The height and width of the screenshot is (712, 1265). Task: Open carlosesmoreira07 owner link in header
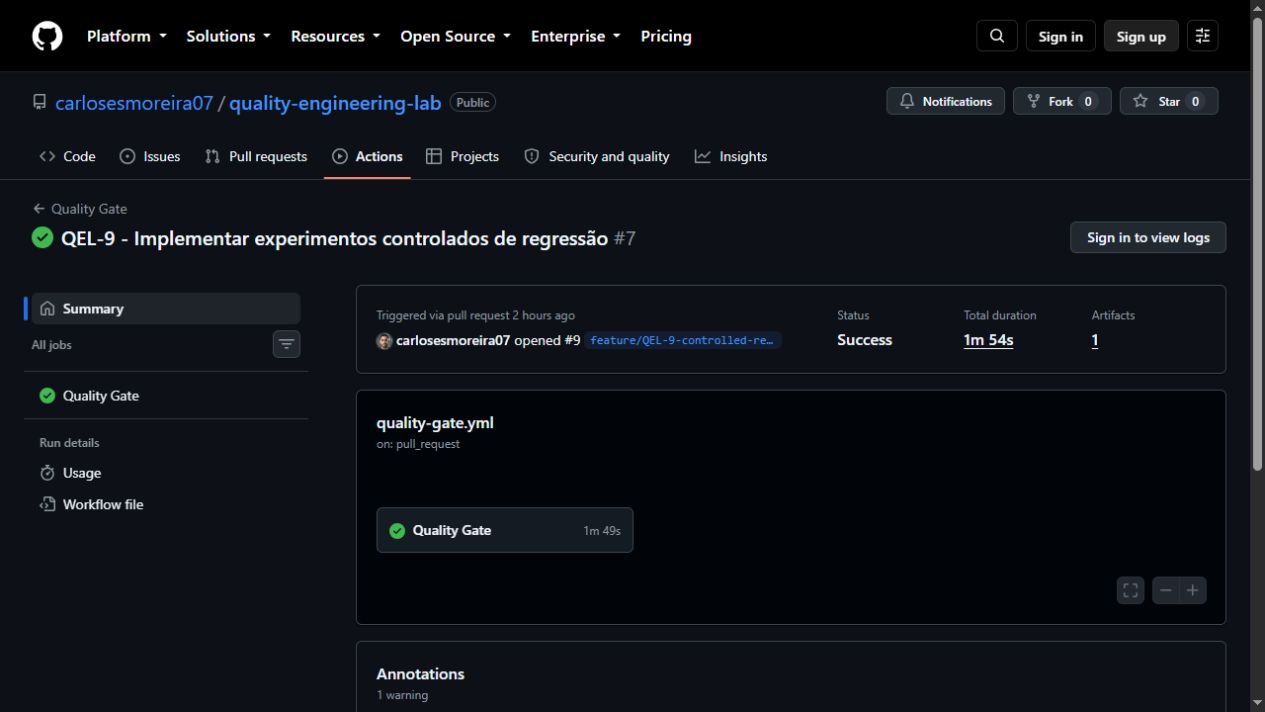[134, 102]
